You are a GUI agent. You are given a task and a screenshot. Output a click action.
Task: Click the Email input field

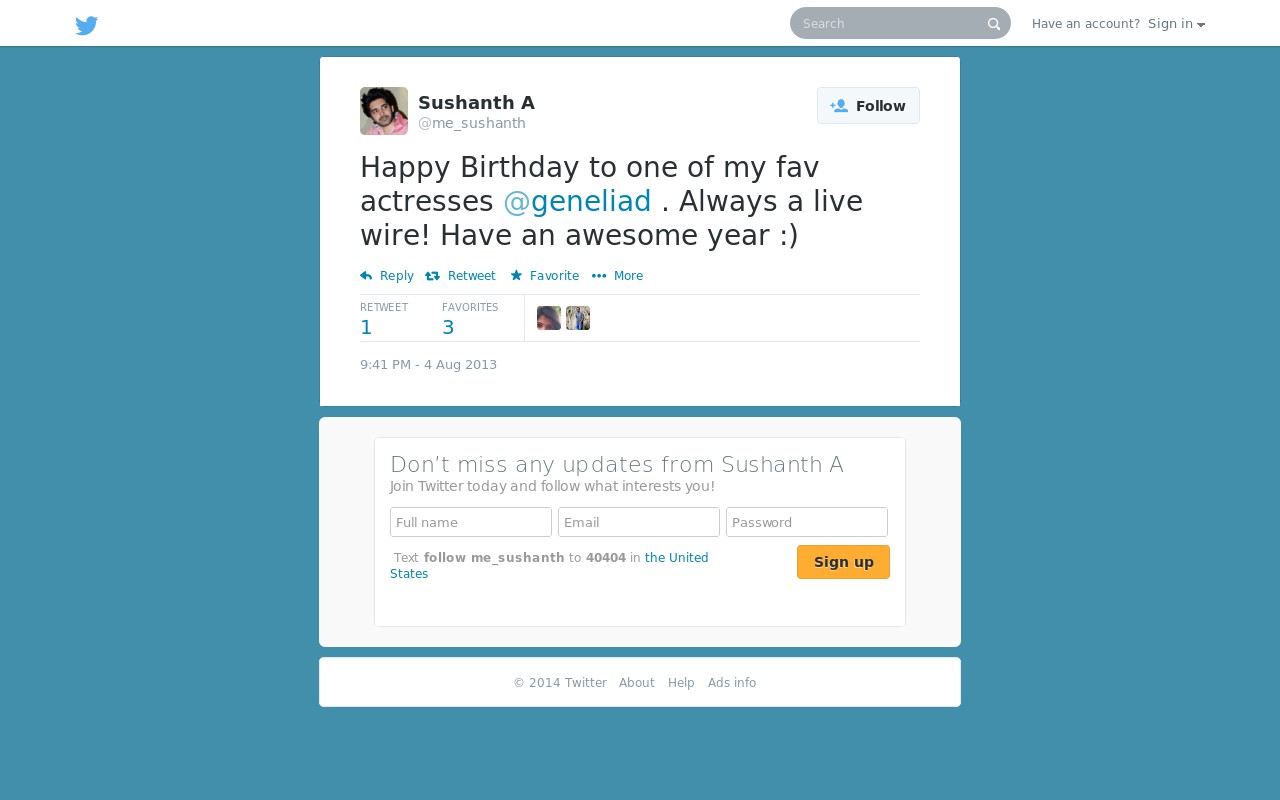(639, 522)
